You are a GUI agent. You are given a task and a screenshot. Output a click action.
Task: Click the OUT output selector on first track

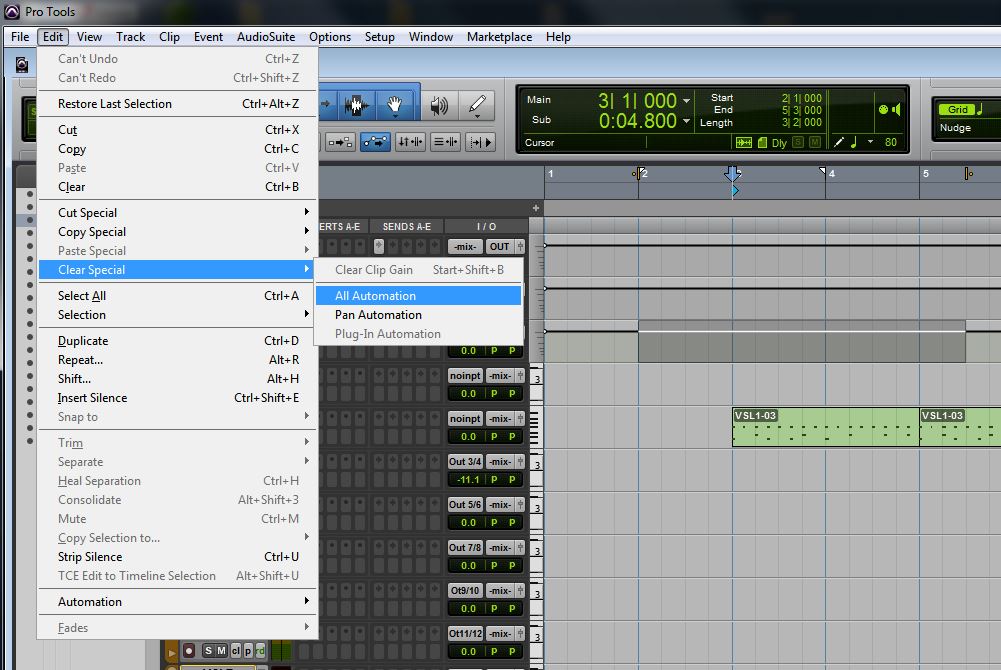coord(499,246)
